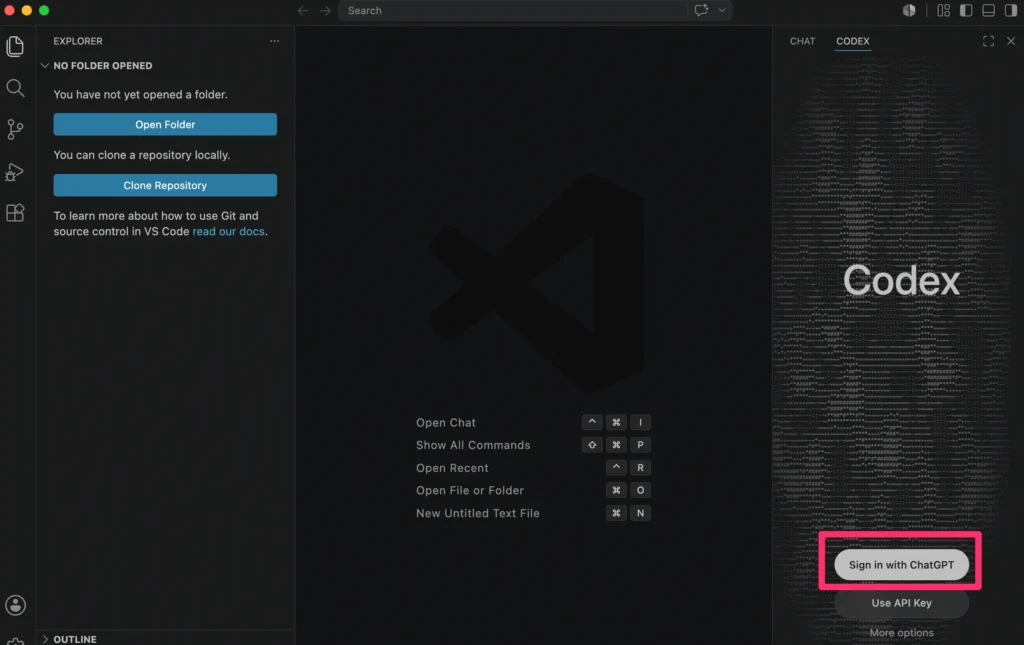
Task: Click the yellow macOS minimize button
Action: pos(27,10)
